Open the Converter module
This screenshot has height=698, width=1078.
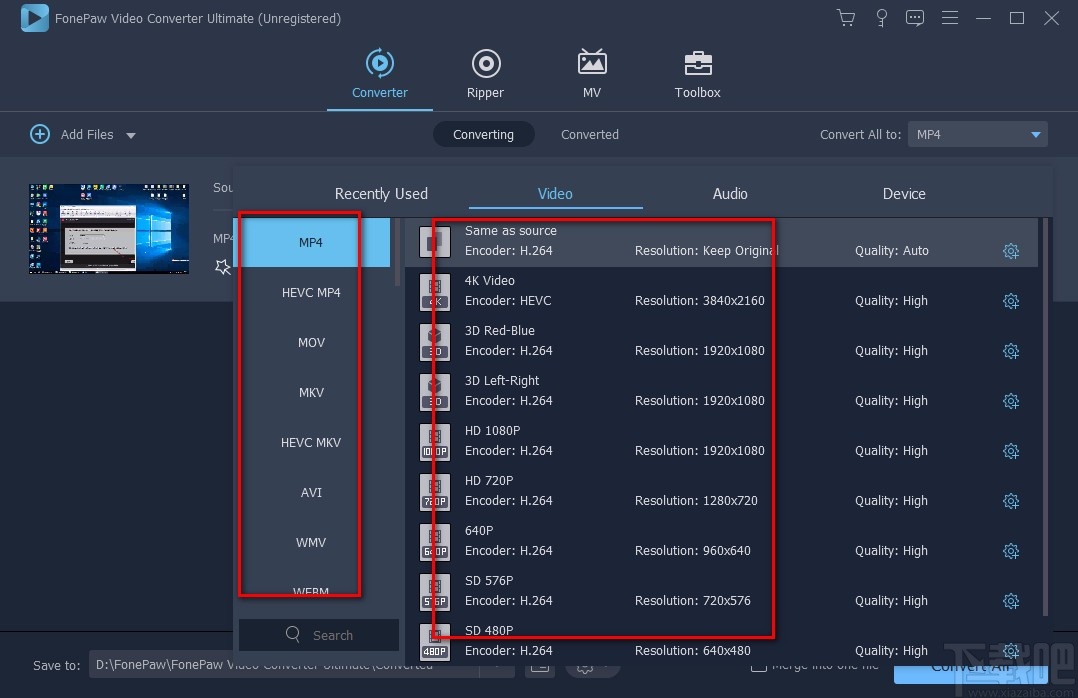[x=380, y=74]
